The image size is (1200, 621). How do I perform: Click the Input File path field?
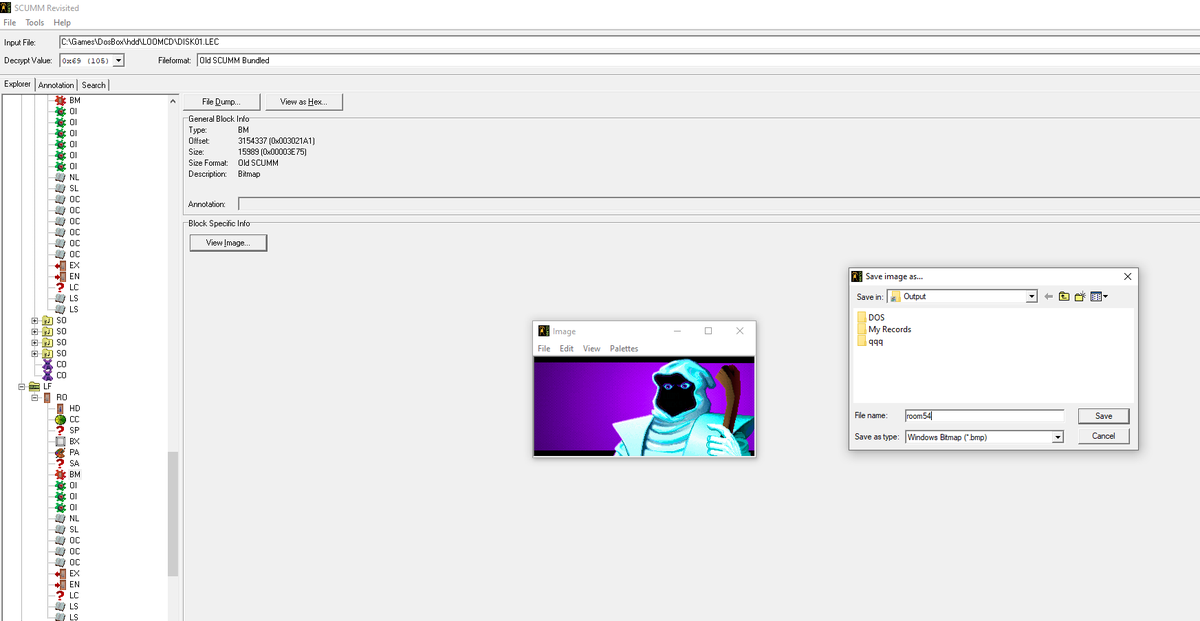[x=628, y=41]
